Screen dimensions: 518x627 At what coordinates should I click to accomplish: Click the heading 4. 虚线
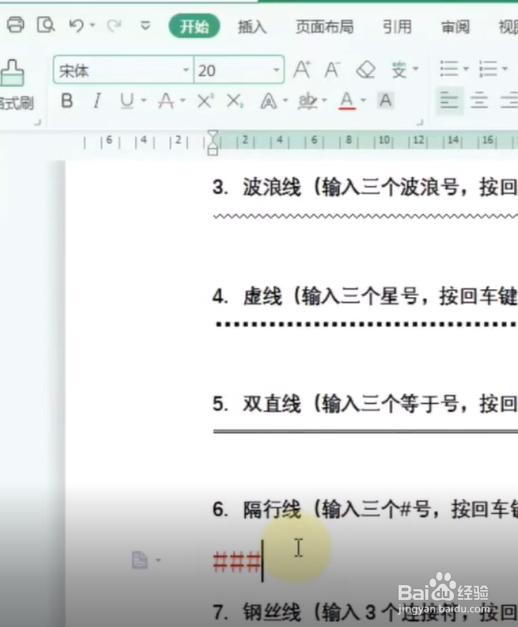coord(247,296)
